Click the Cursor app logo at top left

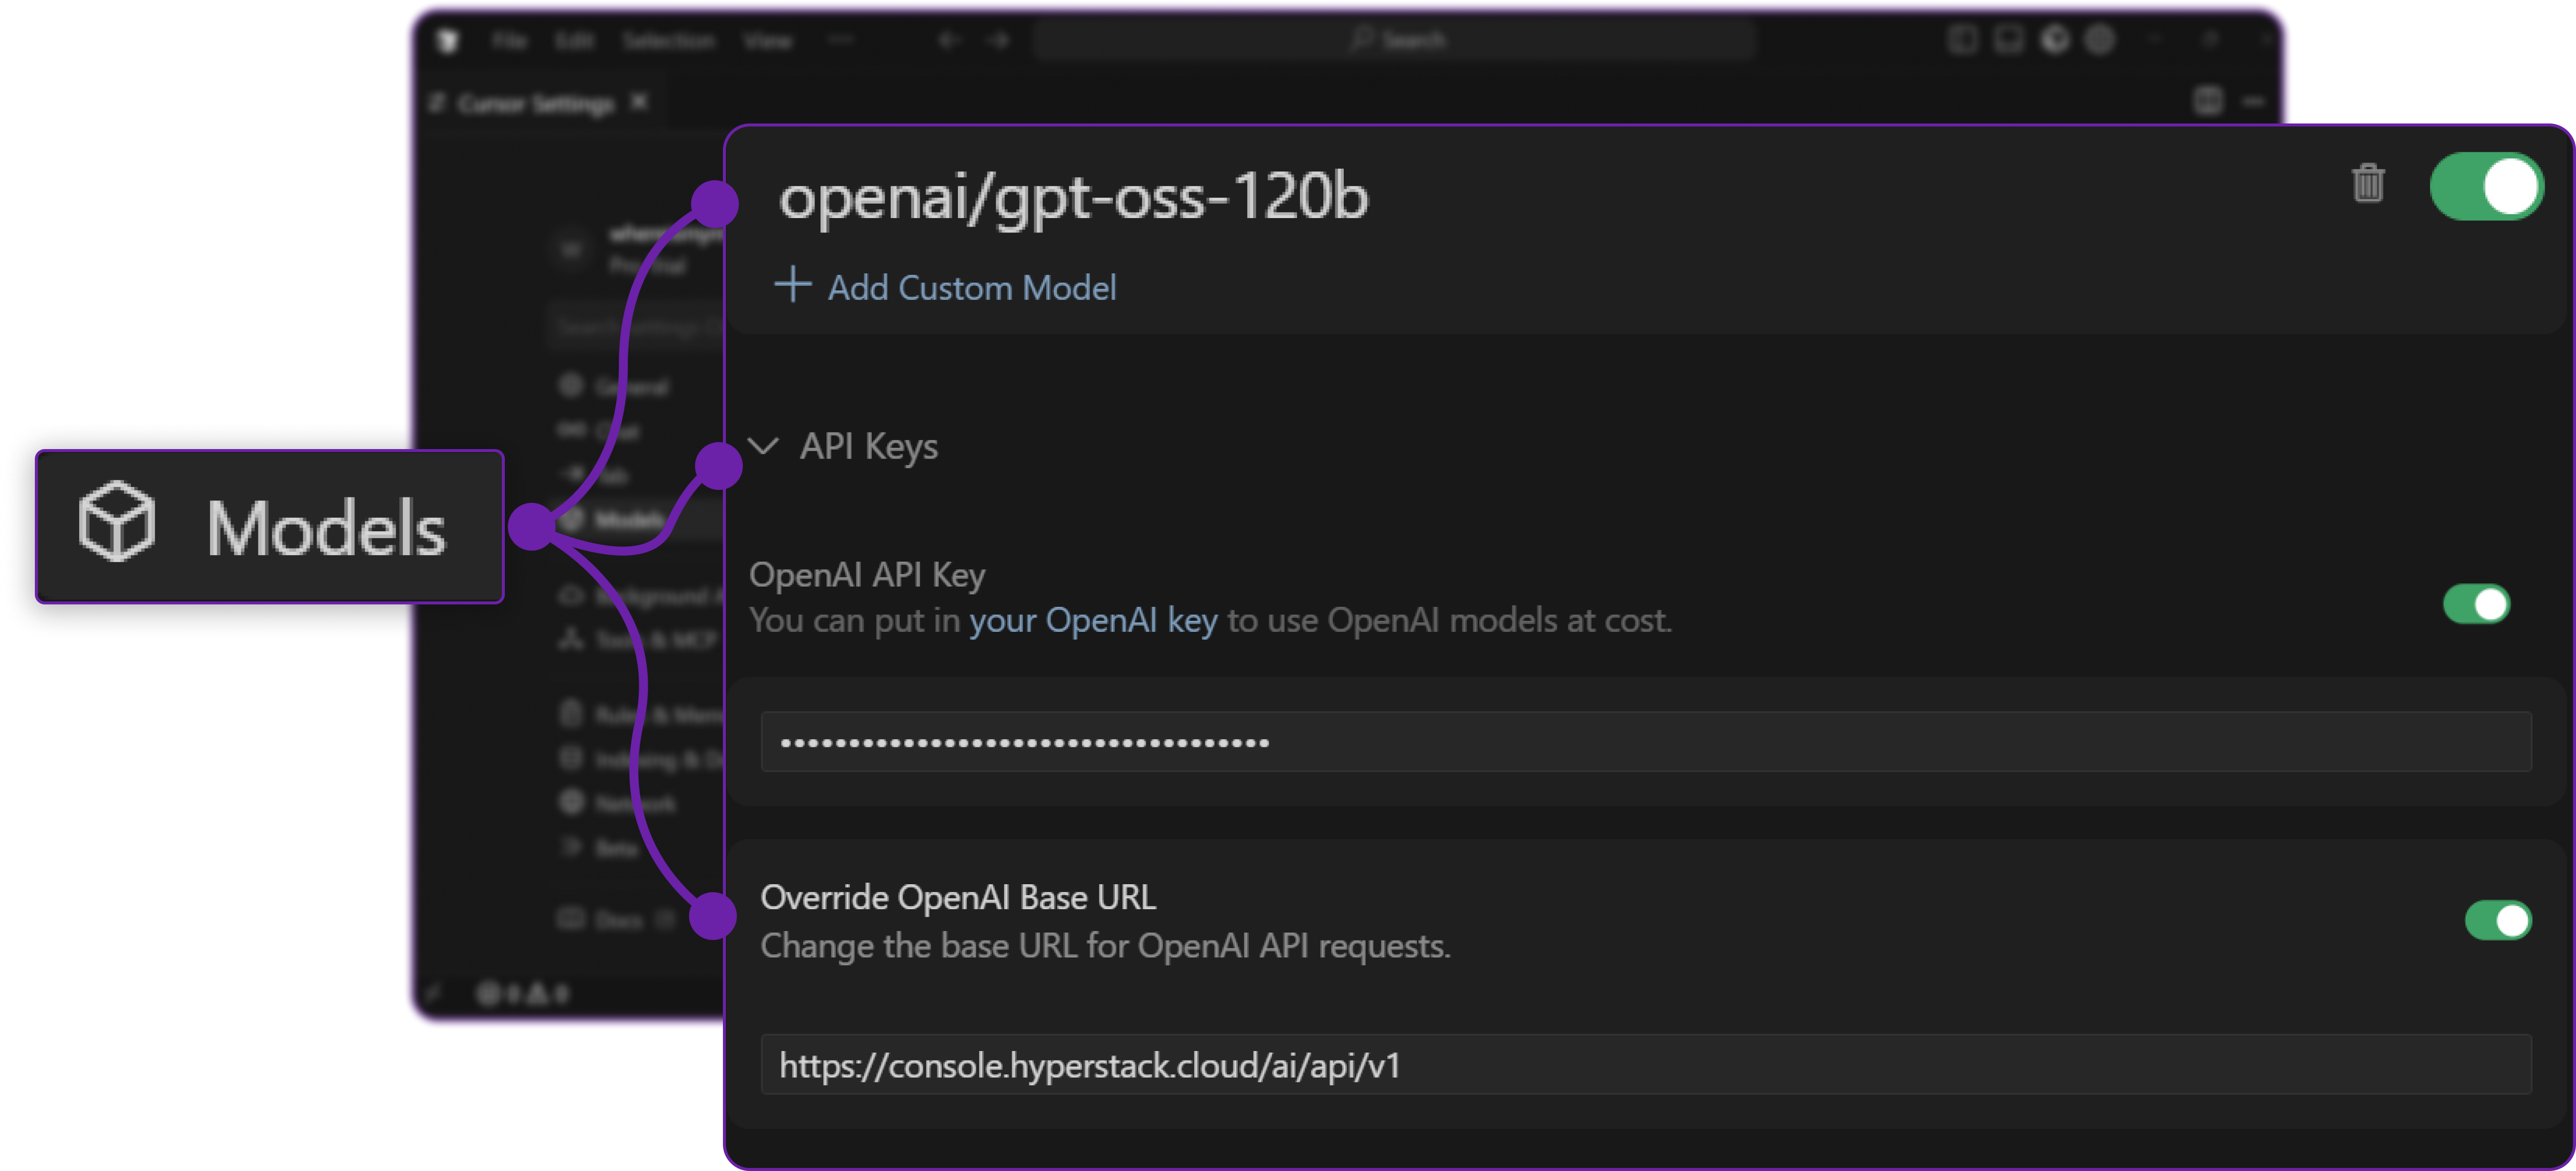447,40
